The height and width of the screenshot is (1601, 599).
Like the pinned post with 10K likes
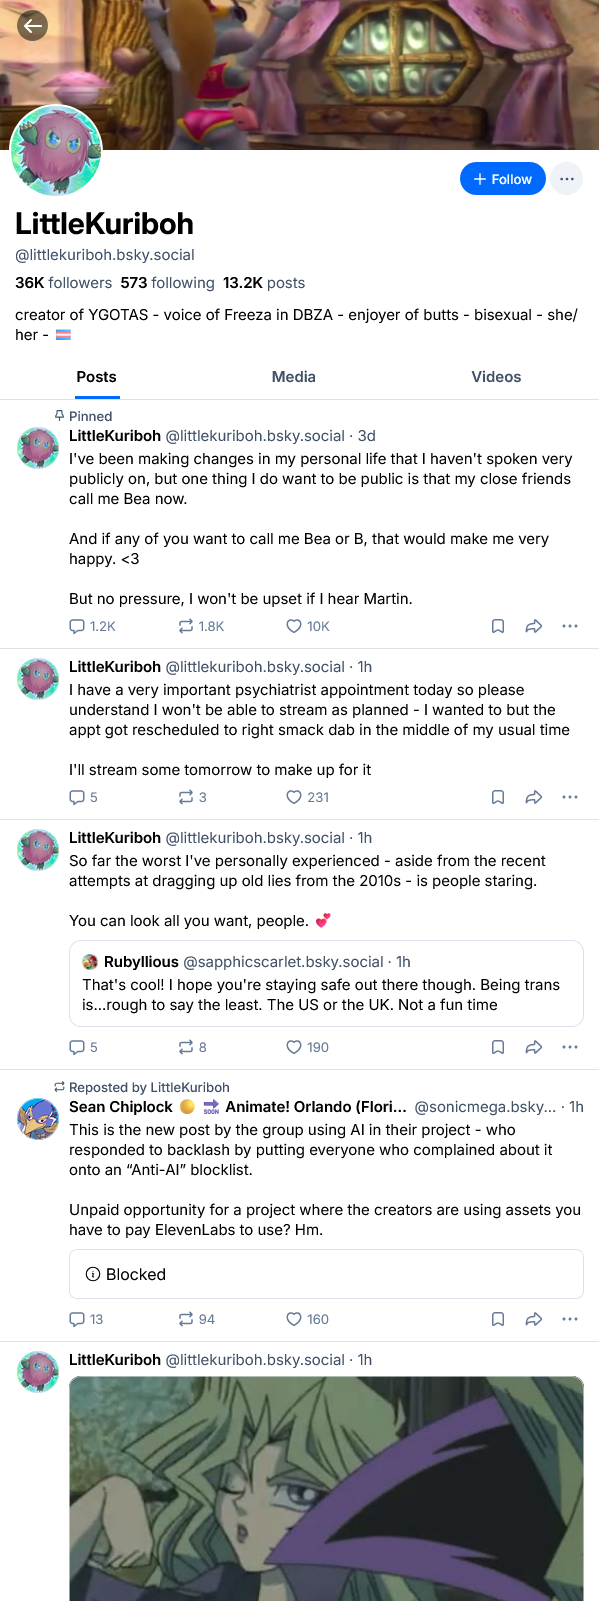[308, 626]
